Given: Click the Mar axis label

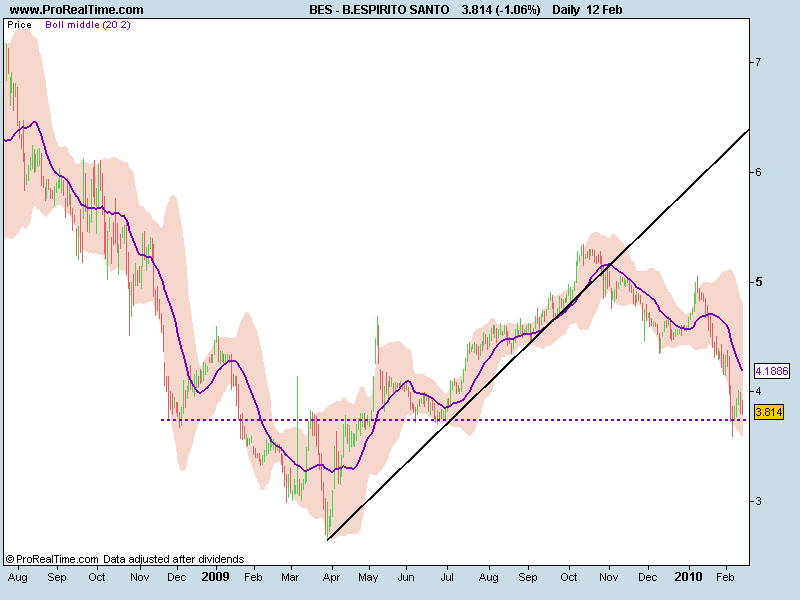Looking at the screenshot, I should click(290, 577).
